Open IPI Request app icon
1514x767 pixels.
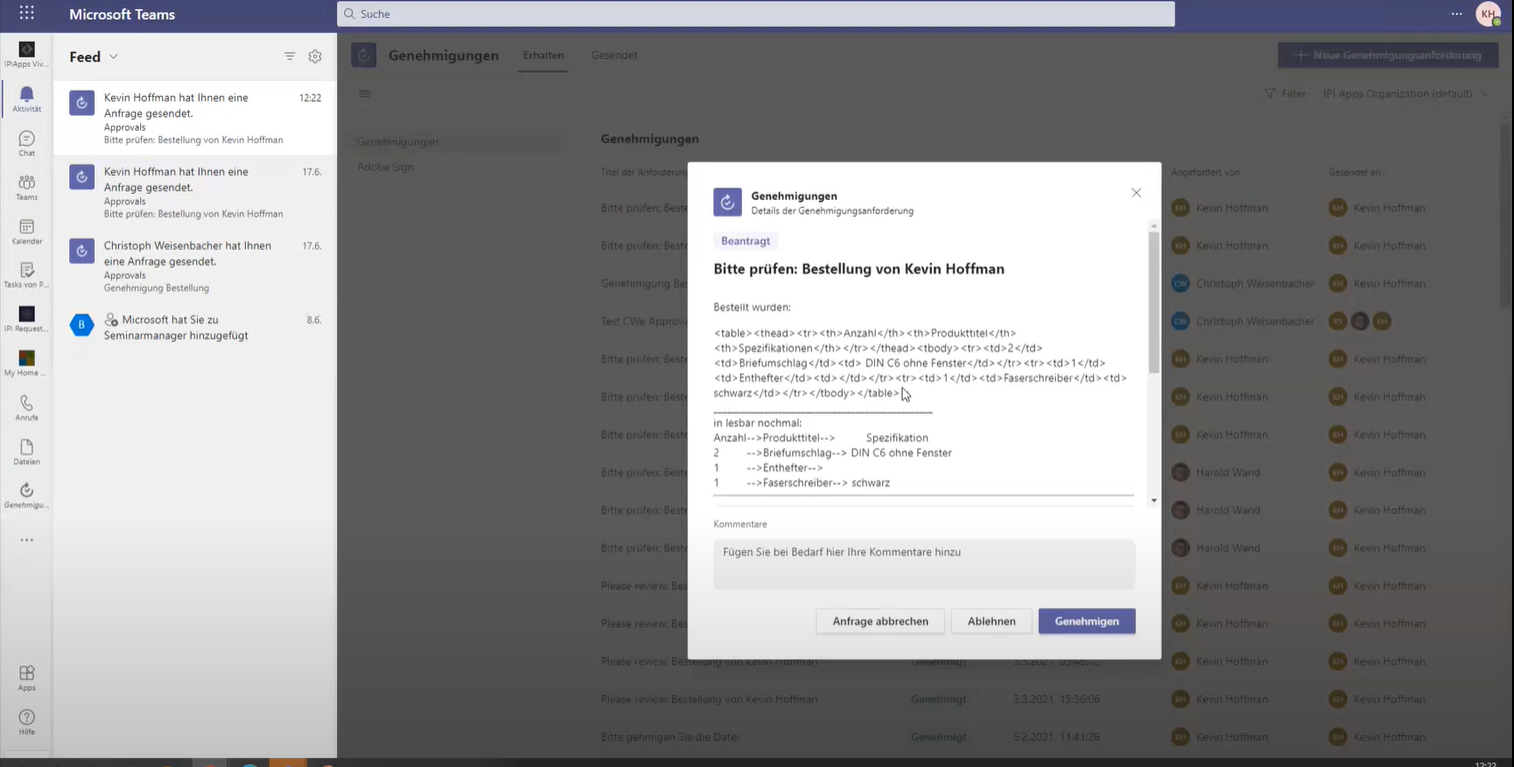[x=27, y=319]
